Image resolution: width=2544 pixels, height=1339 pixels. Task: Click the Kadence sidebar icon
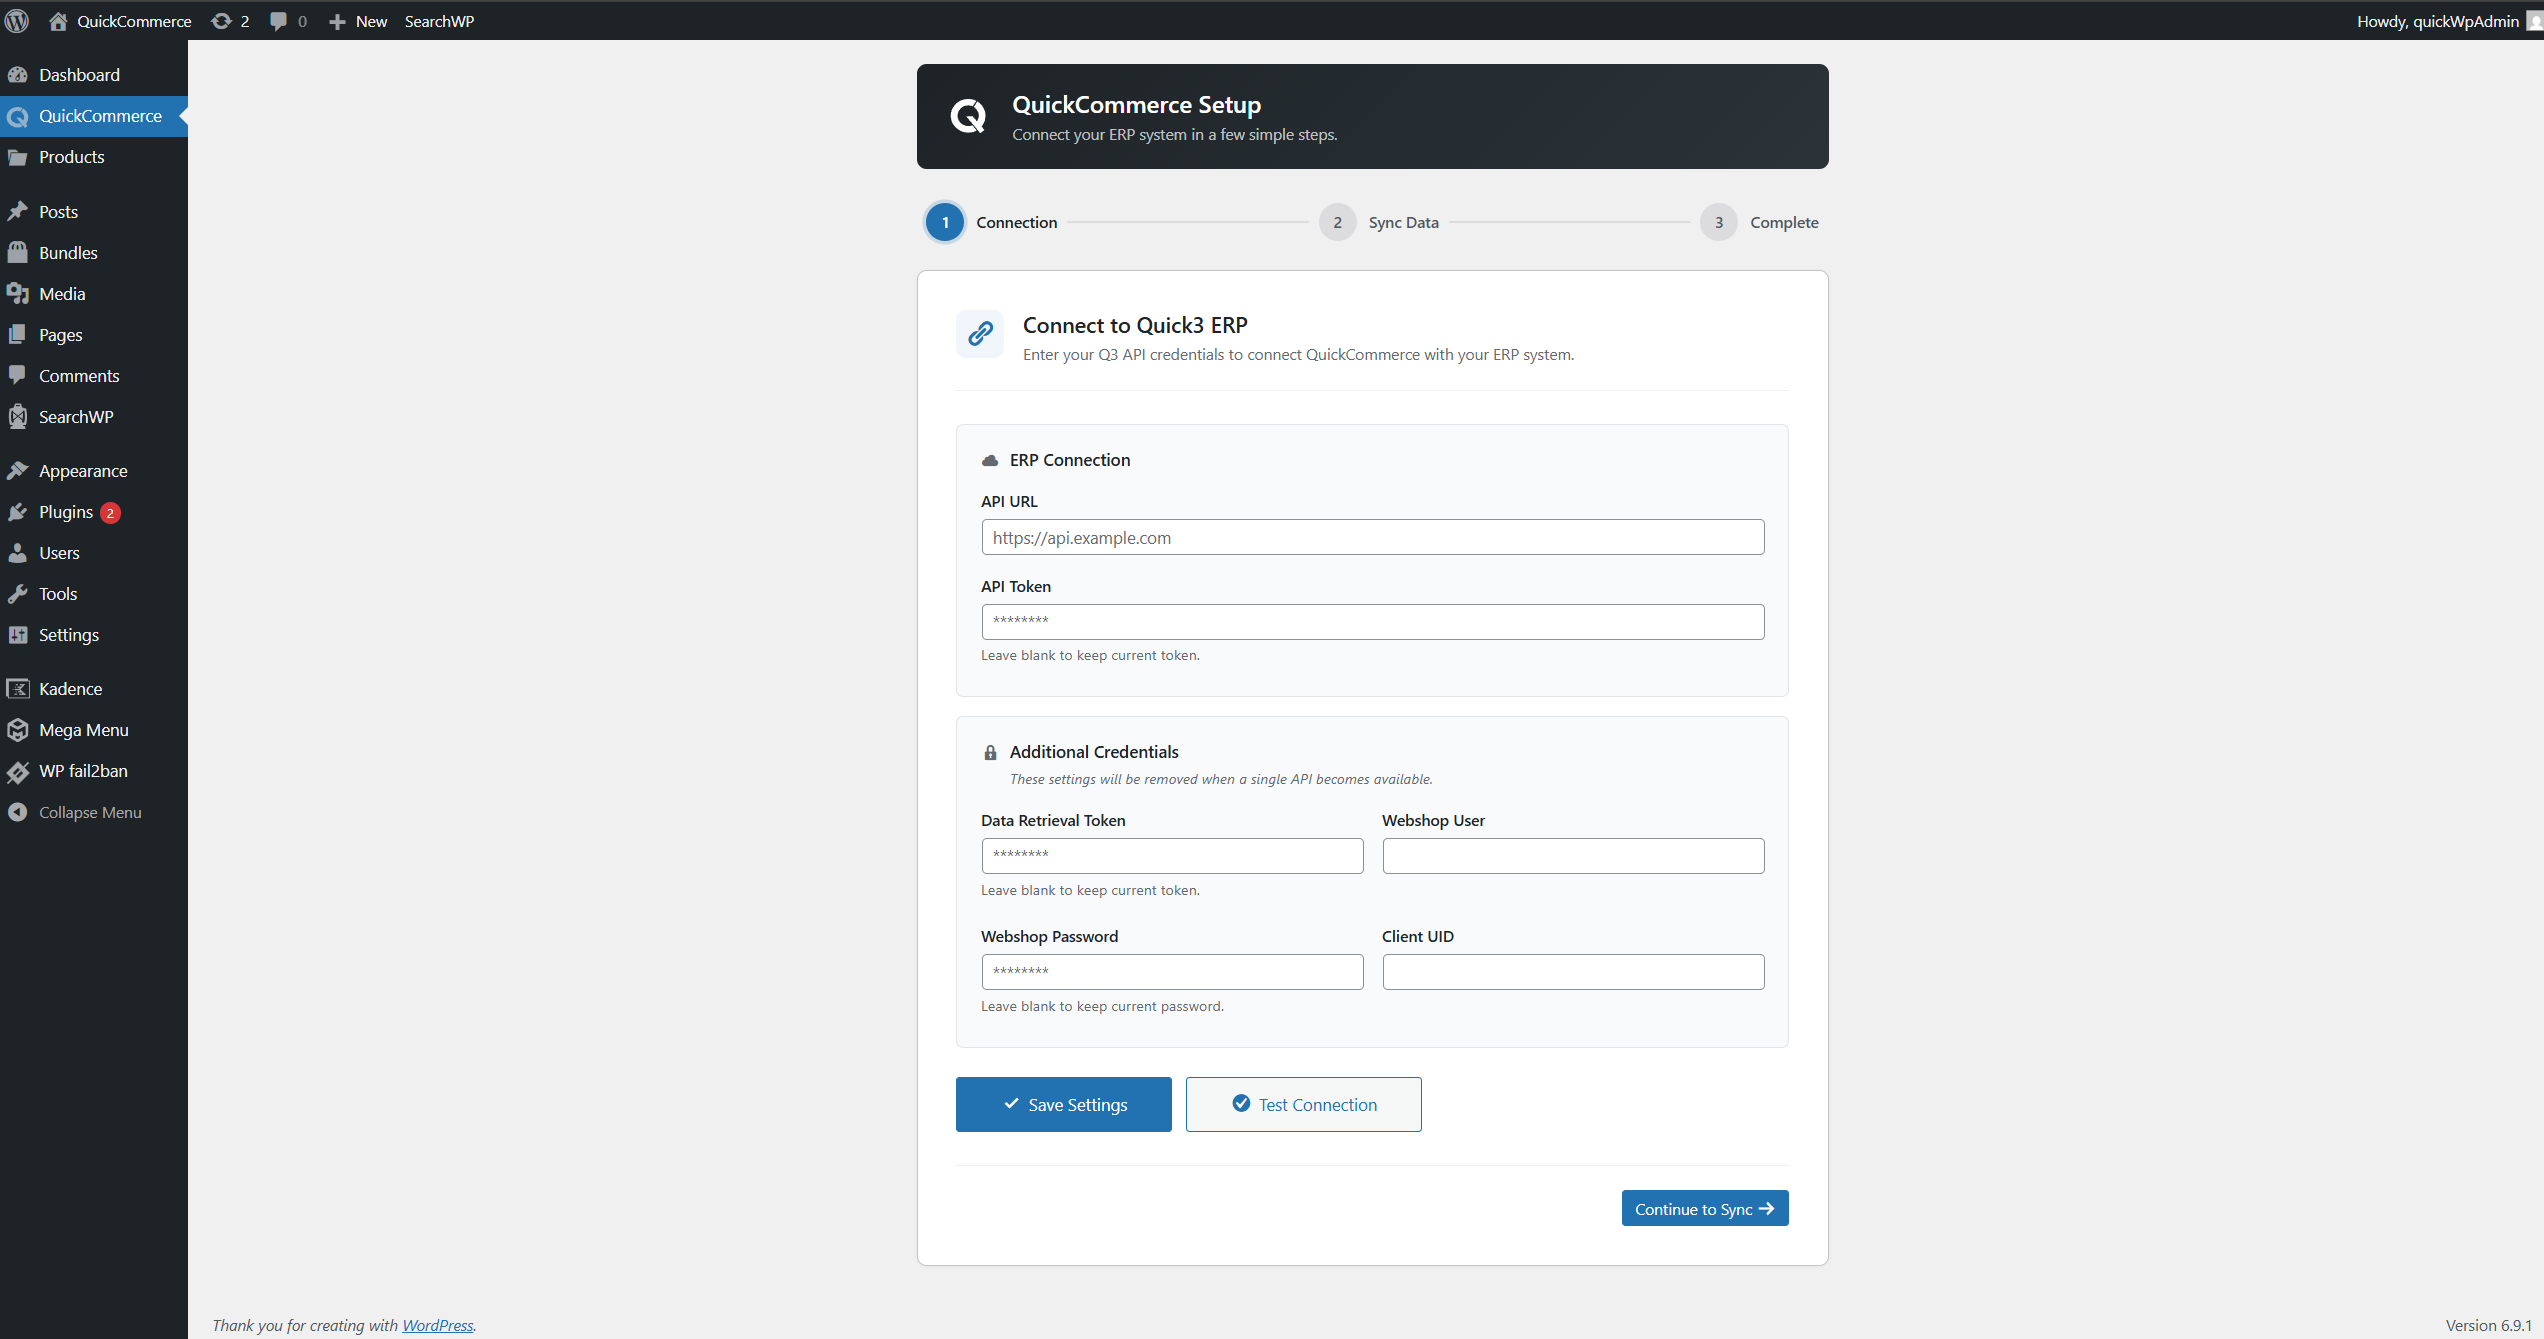pos(17,688)
